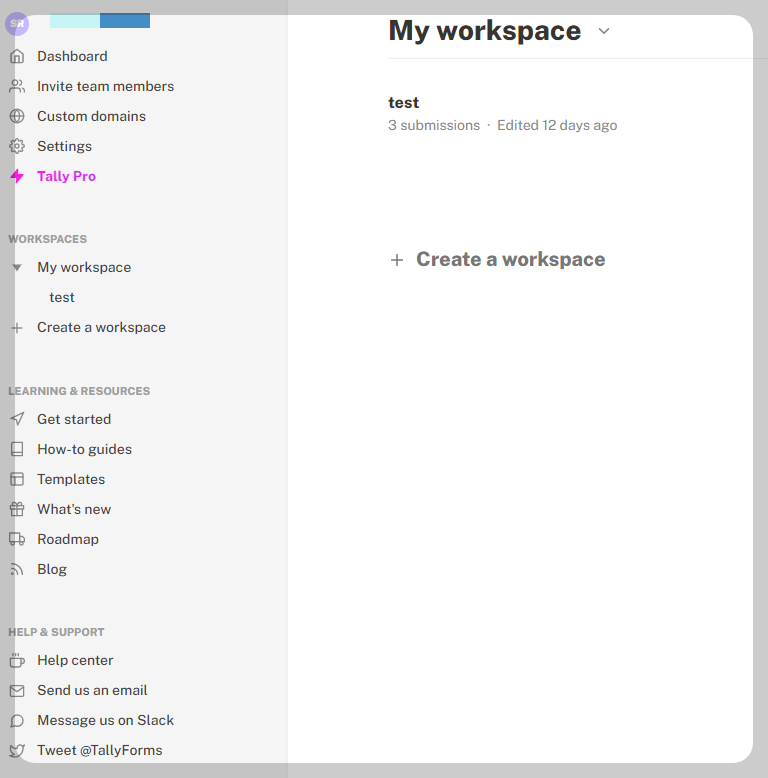
Task: Collapse My workspace tree with the triangle
Action: [17, 268]
